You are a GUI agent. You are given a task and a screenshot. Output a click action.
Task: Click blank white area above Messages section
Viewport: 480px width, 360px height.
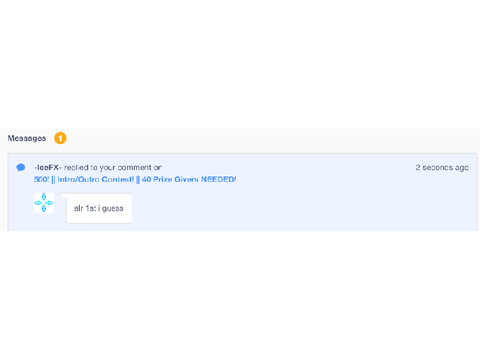(240, 63)
